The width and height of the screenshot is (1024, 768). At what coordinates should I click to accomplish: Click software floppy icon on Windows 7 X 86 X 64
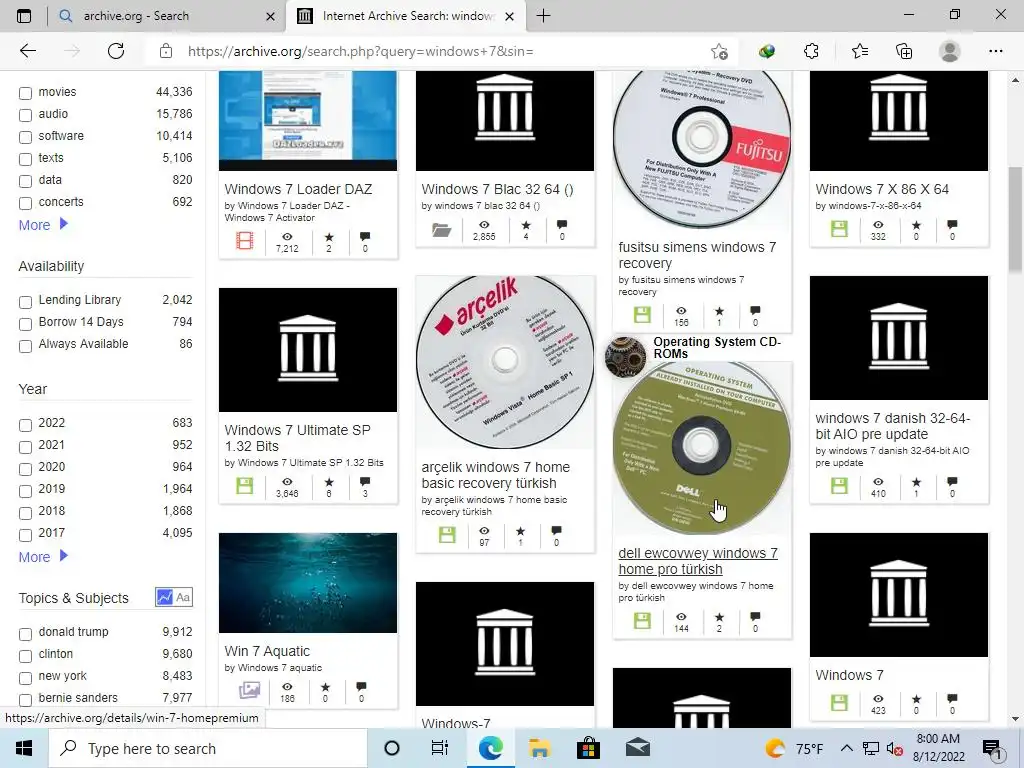(x=839, y=229)
